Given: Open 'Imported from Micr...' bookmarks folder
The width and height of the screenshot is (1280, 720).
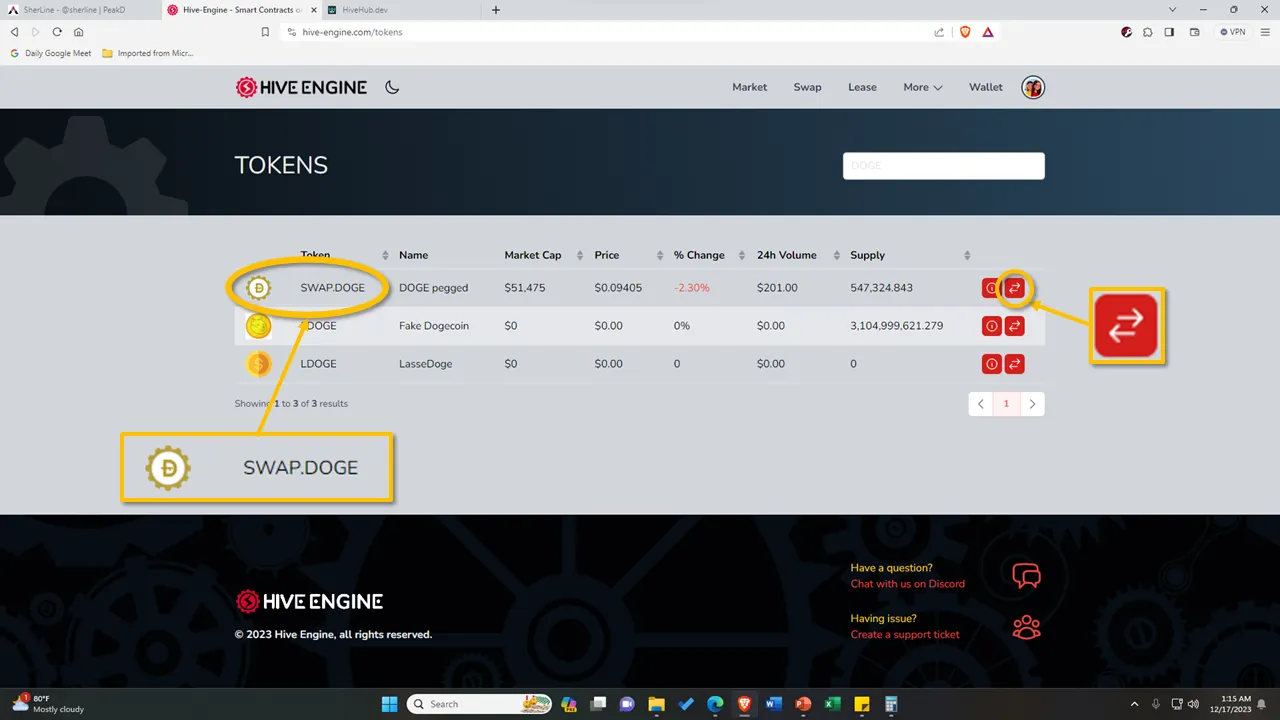Looking at the screenshot, I should point(148,53).
